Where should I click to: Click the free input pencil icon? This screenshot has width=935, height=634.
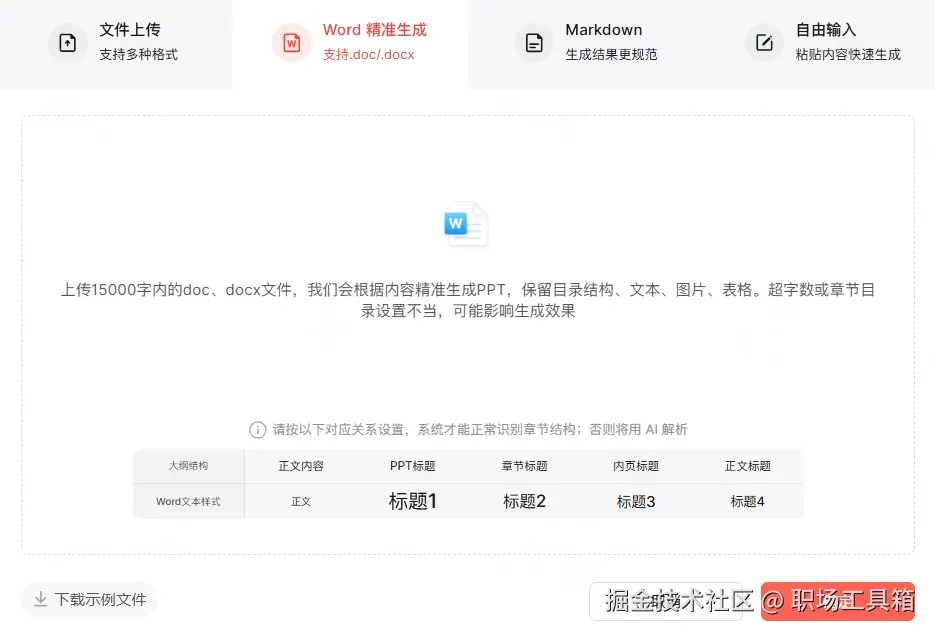pos(764,42)
